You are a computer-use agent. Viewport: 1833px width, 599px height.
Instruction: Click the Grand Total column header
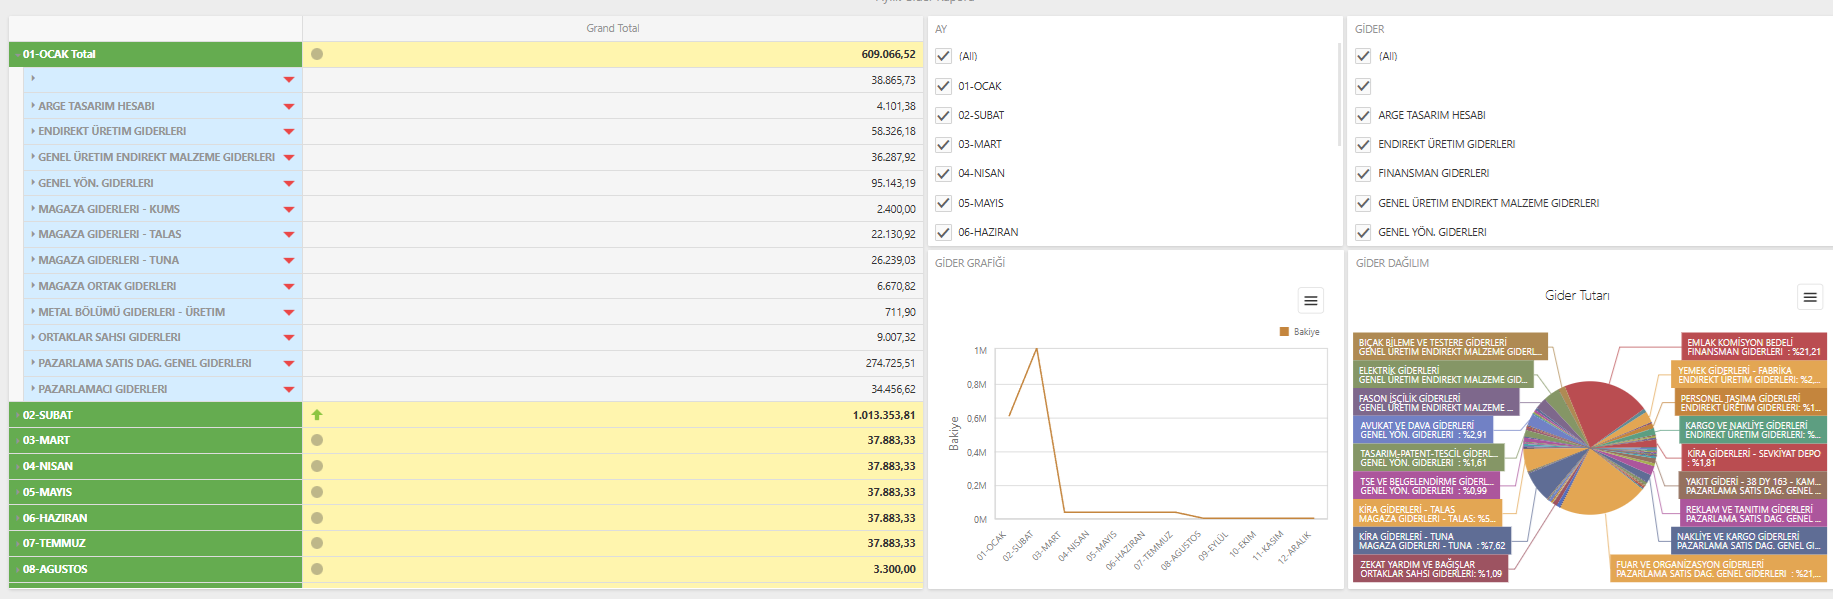tap(612, 28)
